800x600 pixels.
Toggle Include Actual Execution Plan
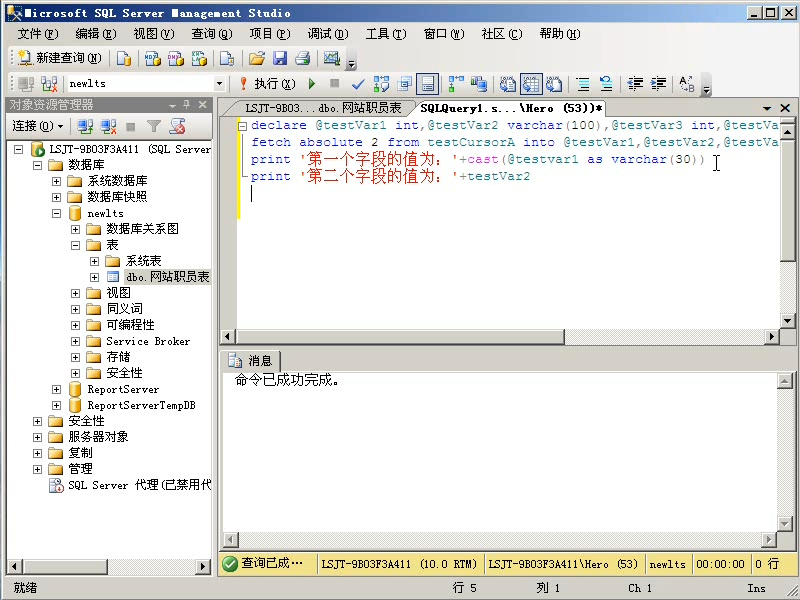click(x=456, y=84)
